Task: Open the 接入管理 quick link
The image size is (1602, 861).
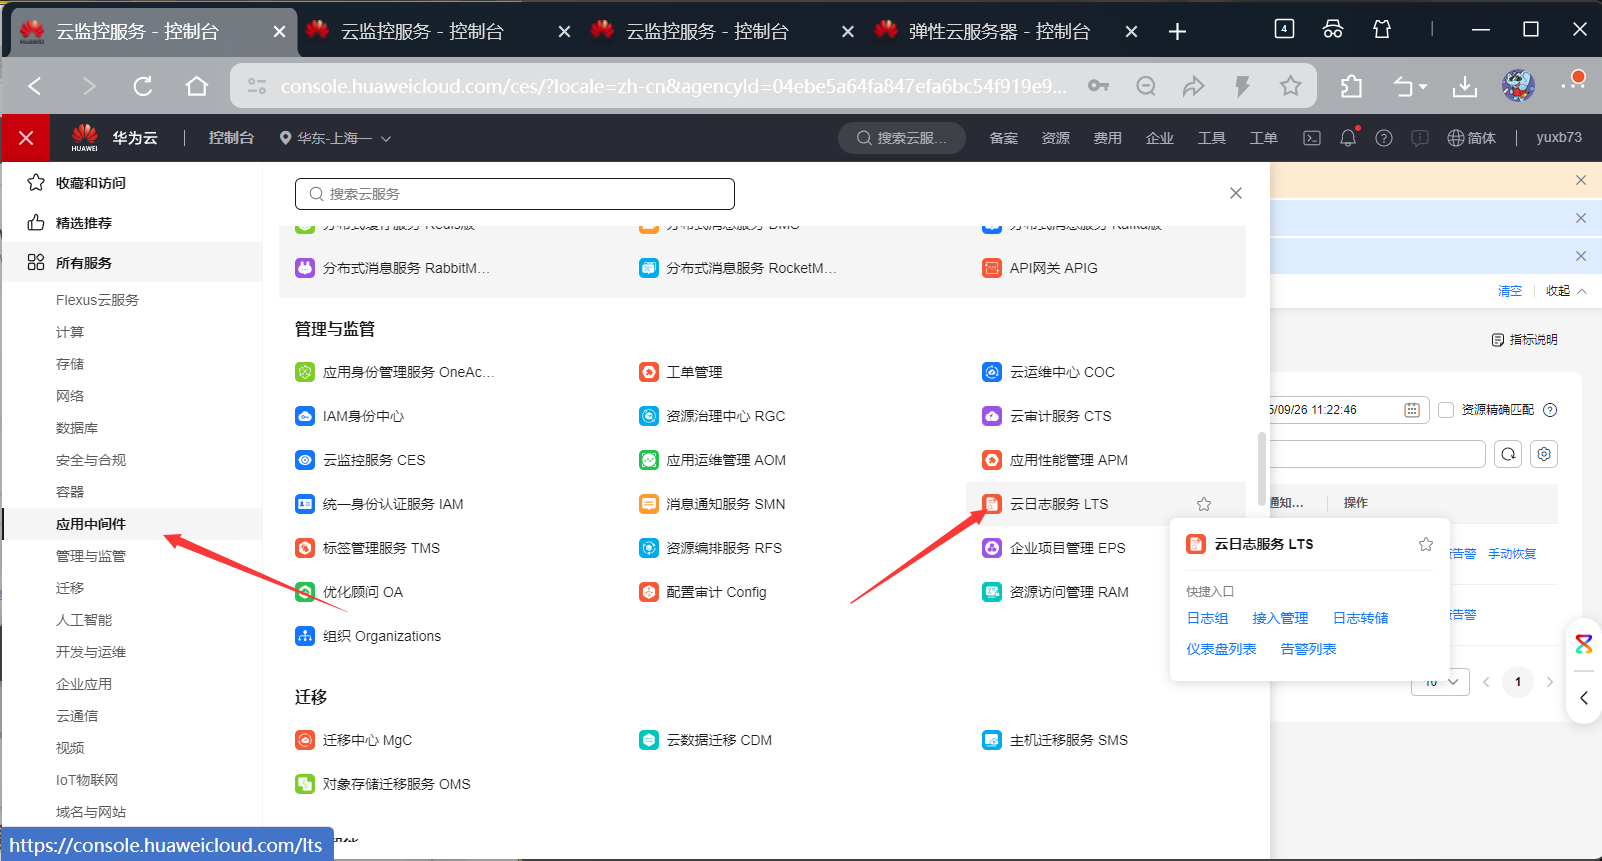Action: coord(1280,618)
